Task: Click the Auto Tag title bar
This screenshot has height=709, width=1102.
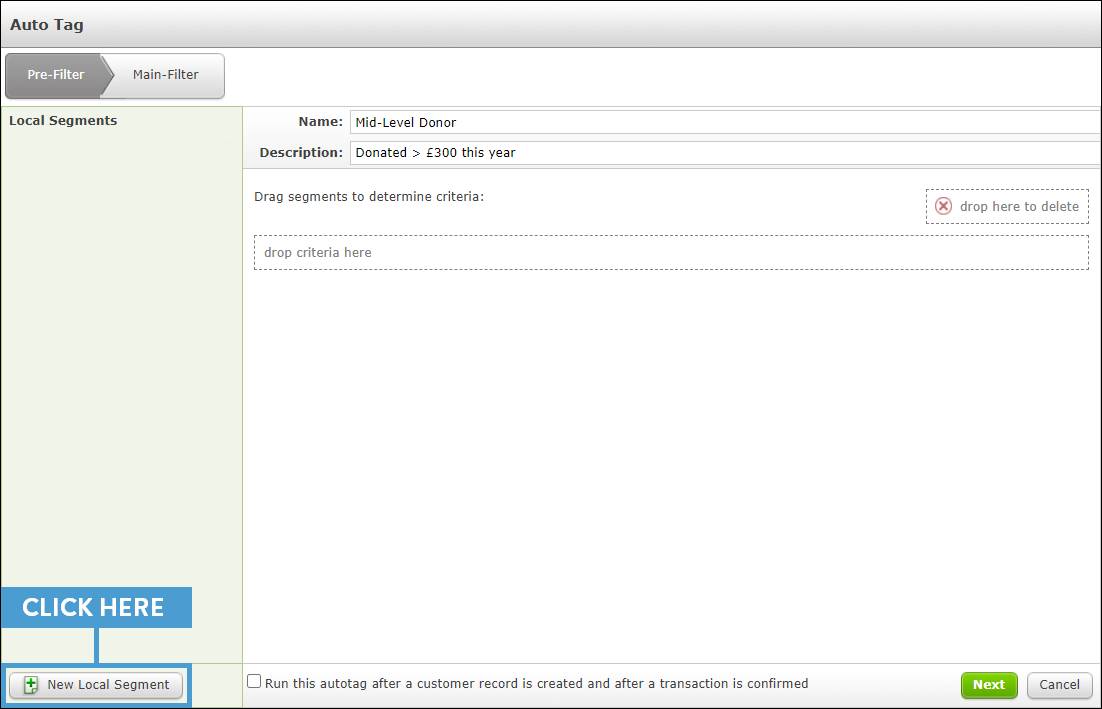Action: (46, 24)
